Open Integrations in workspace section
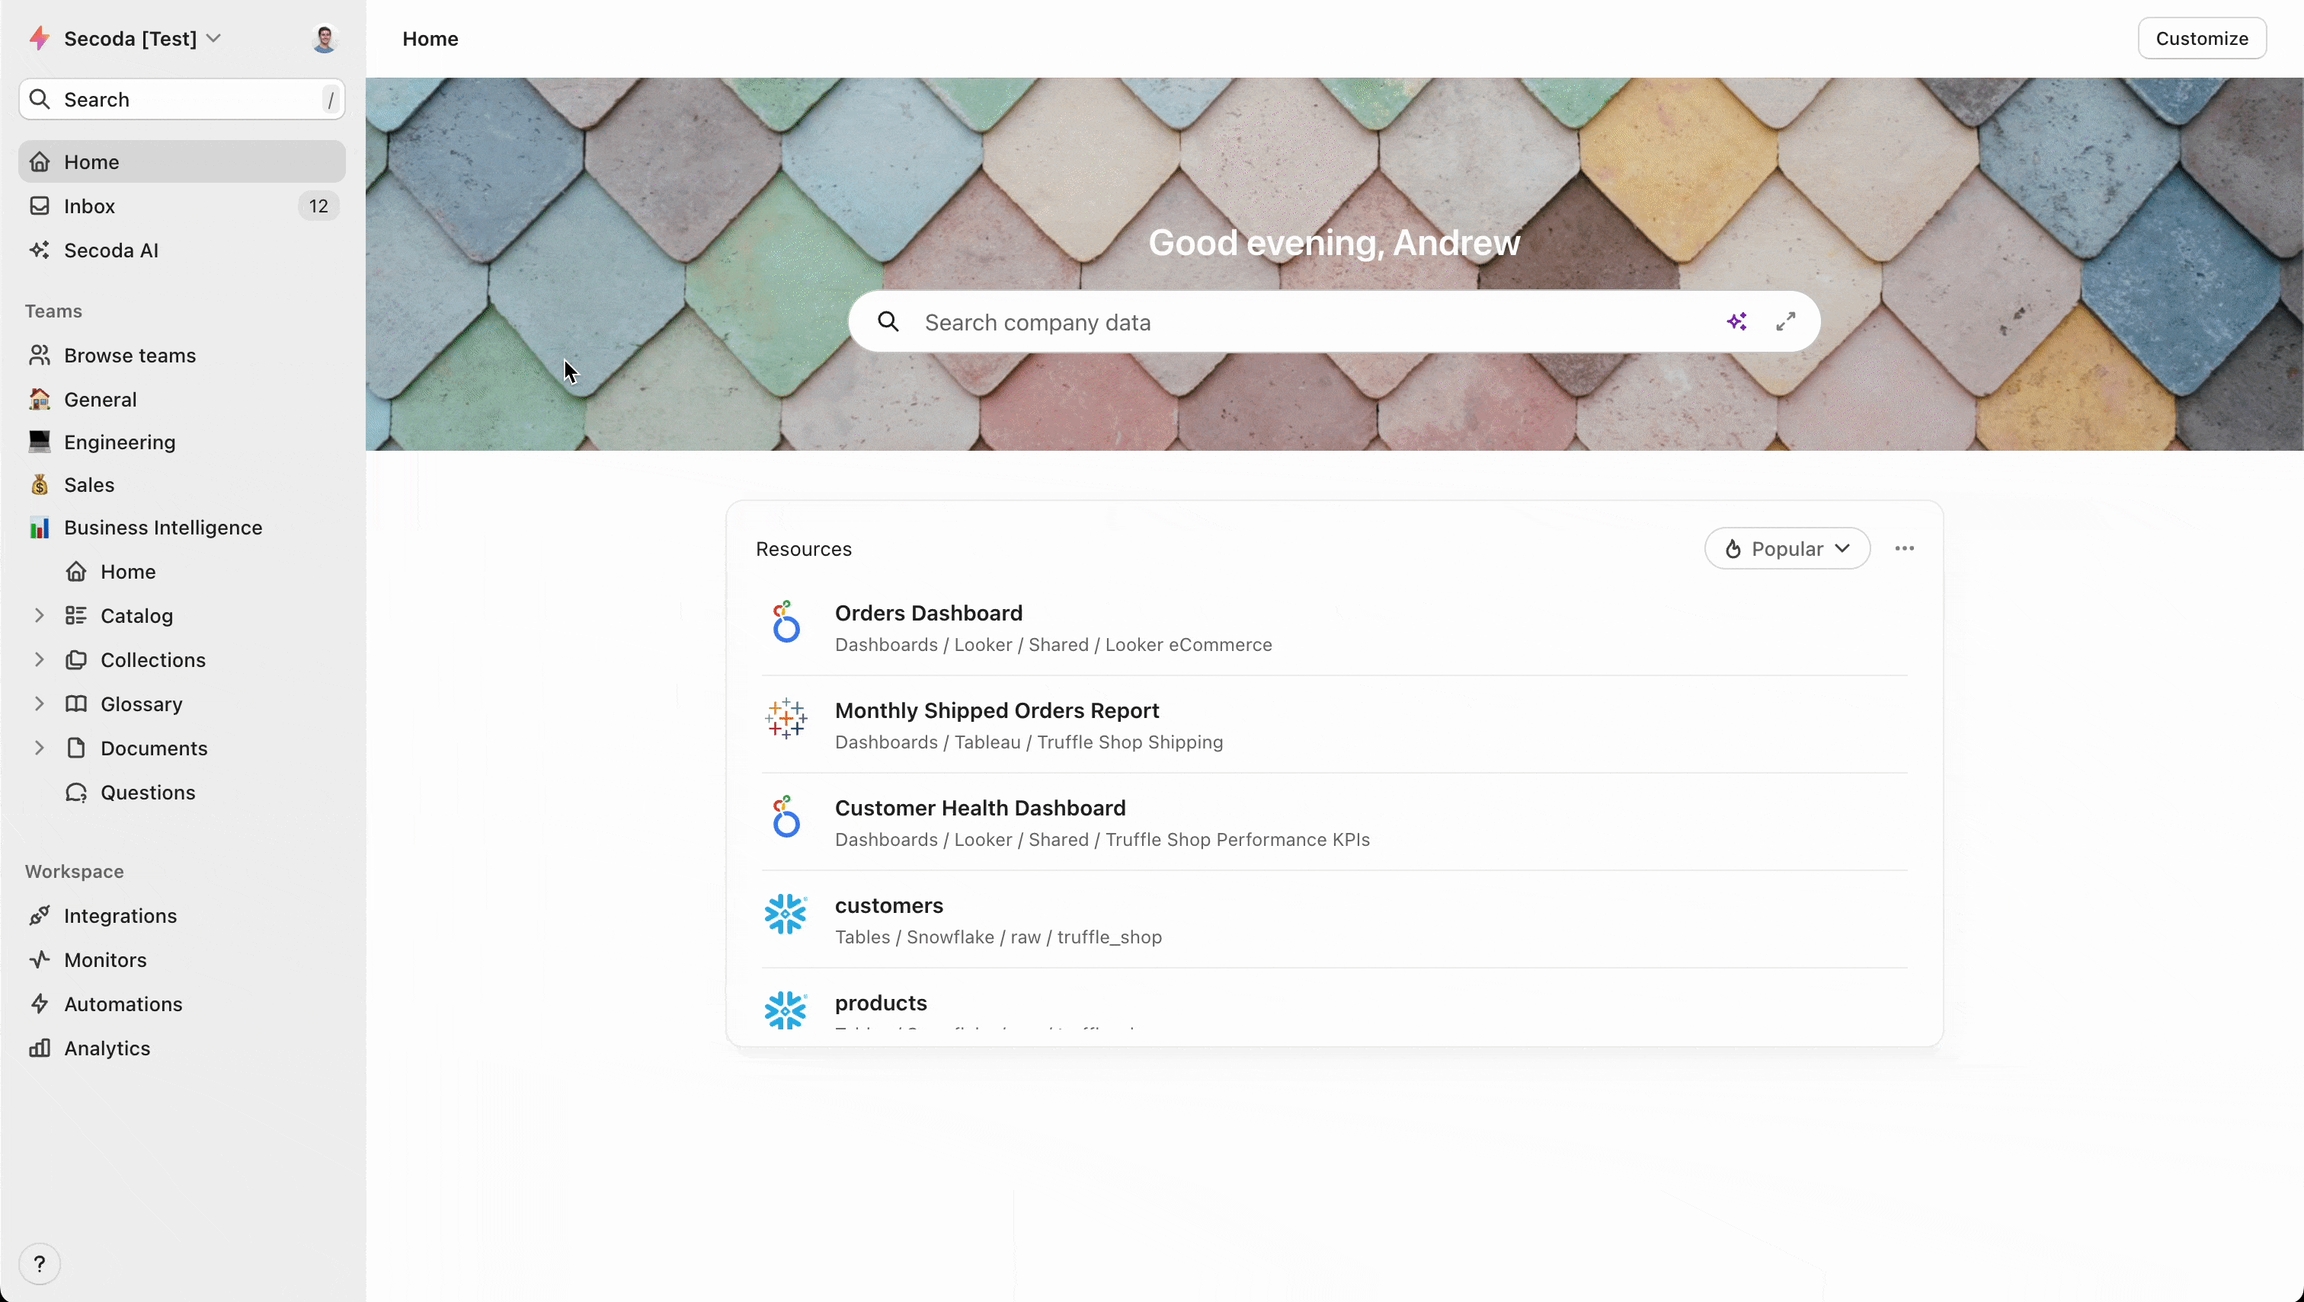The image size is (2304, 1302). click(120, 916)
